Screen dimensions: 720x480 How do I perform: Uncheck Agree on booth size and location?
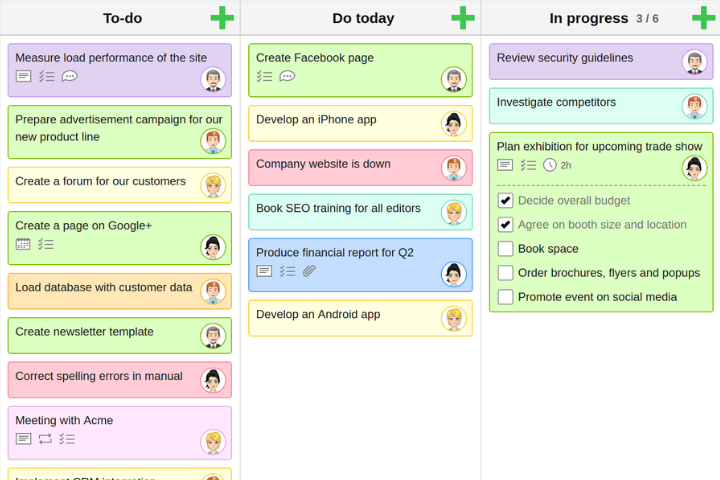(506, 225)
